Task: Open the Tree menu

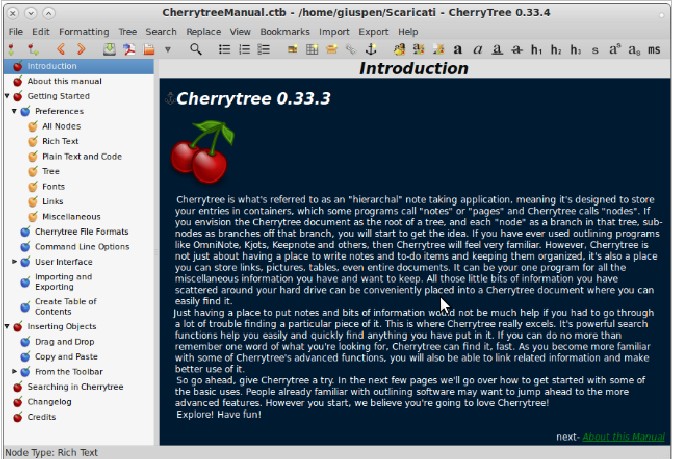Action: pyautogui.click(x=127, y=32)
